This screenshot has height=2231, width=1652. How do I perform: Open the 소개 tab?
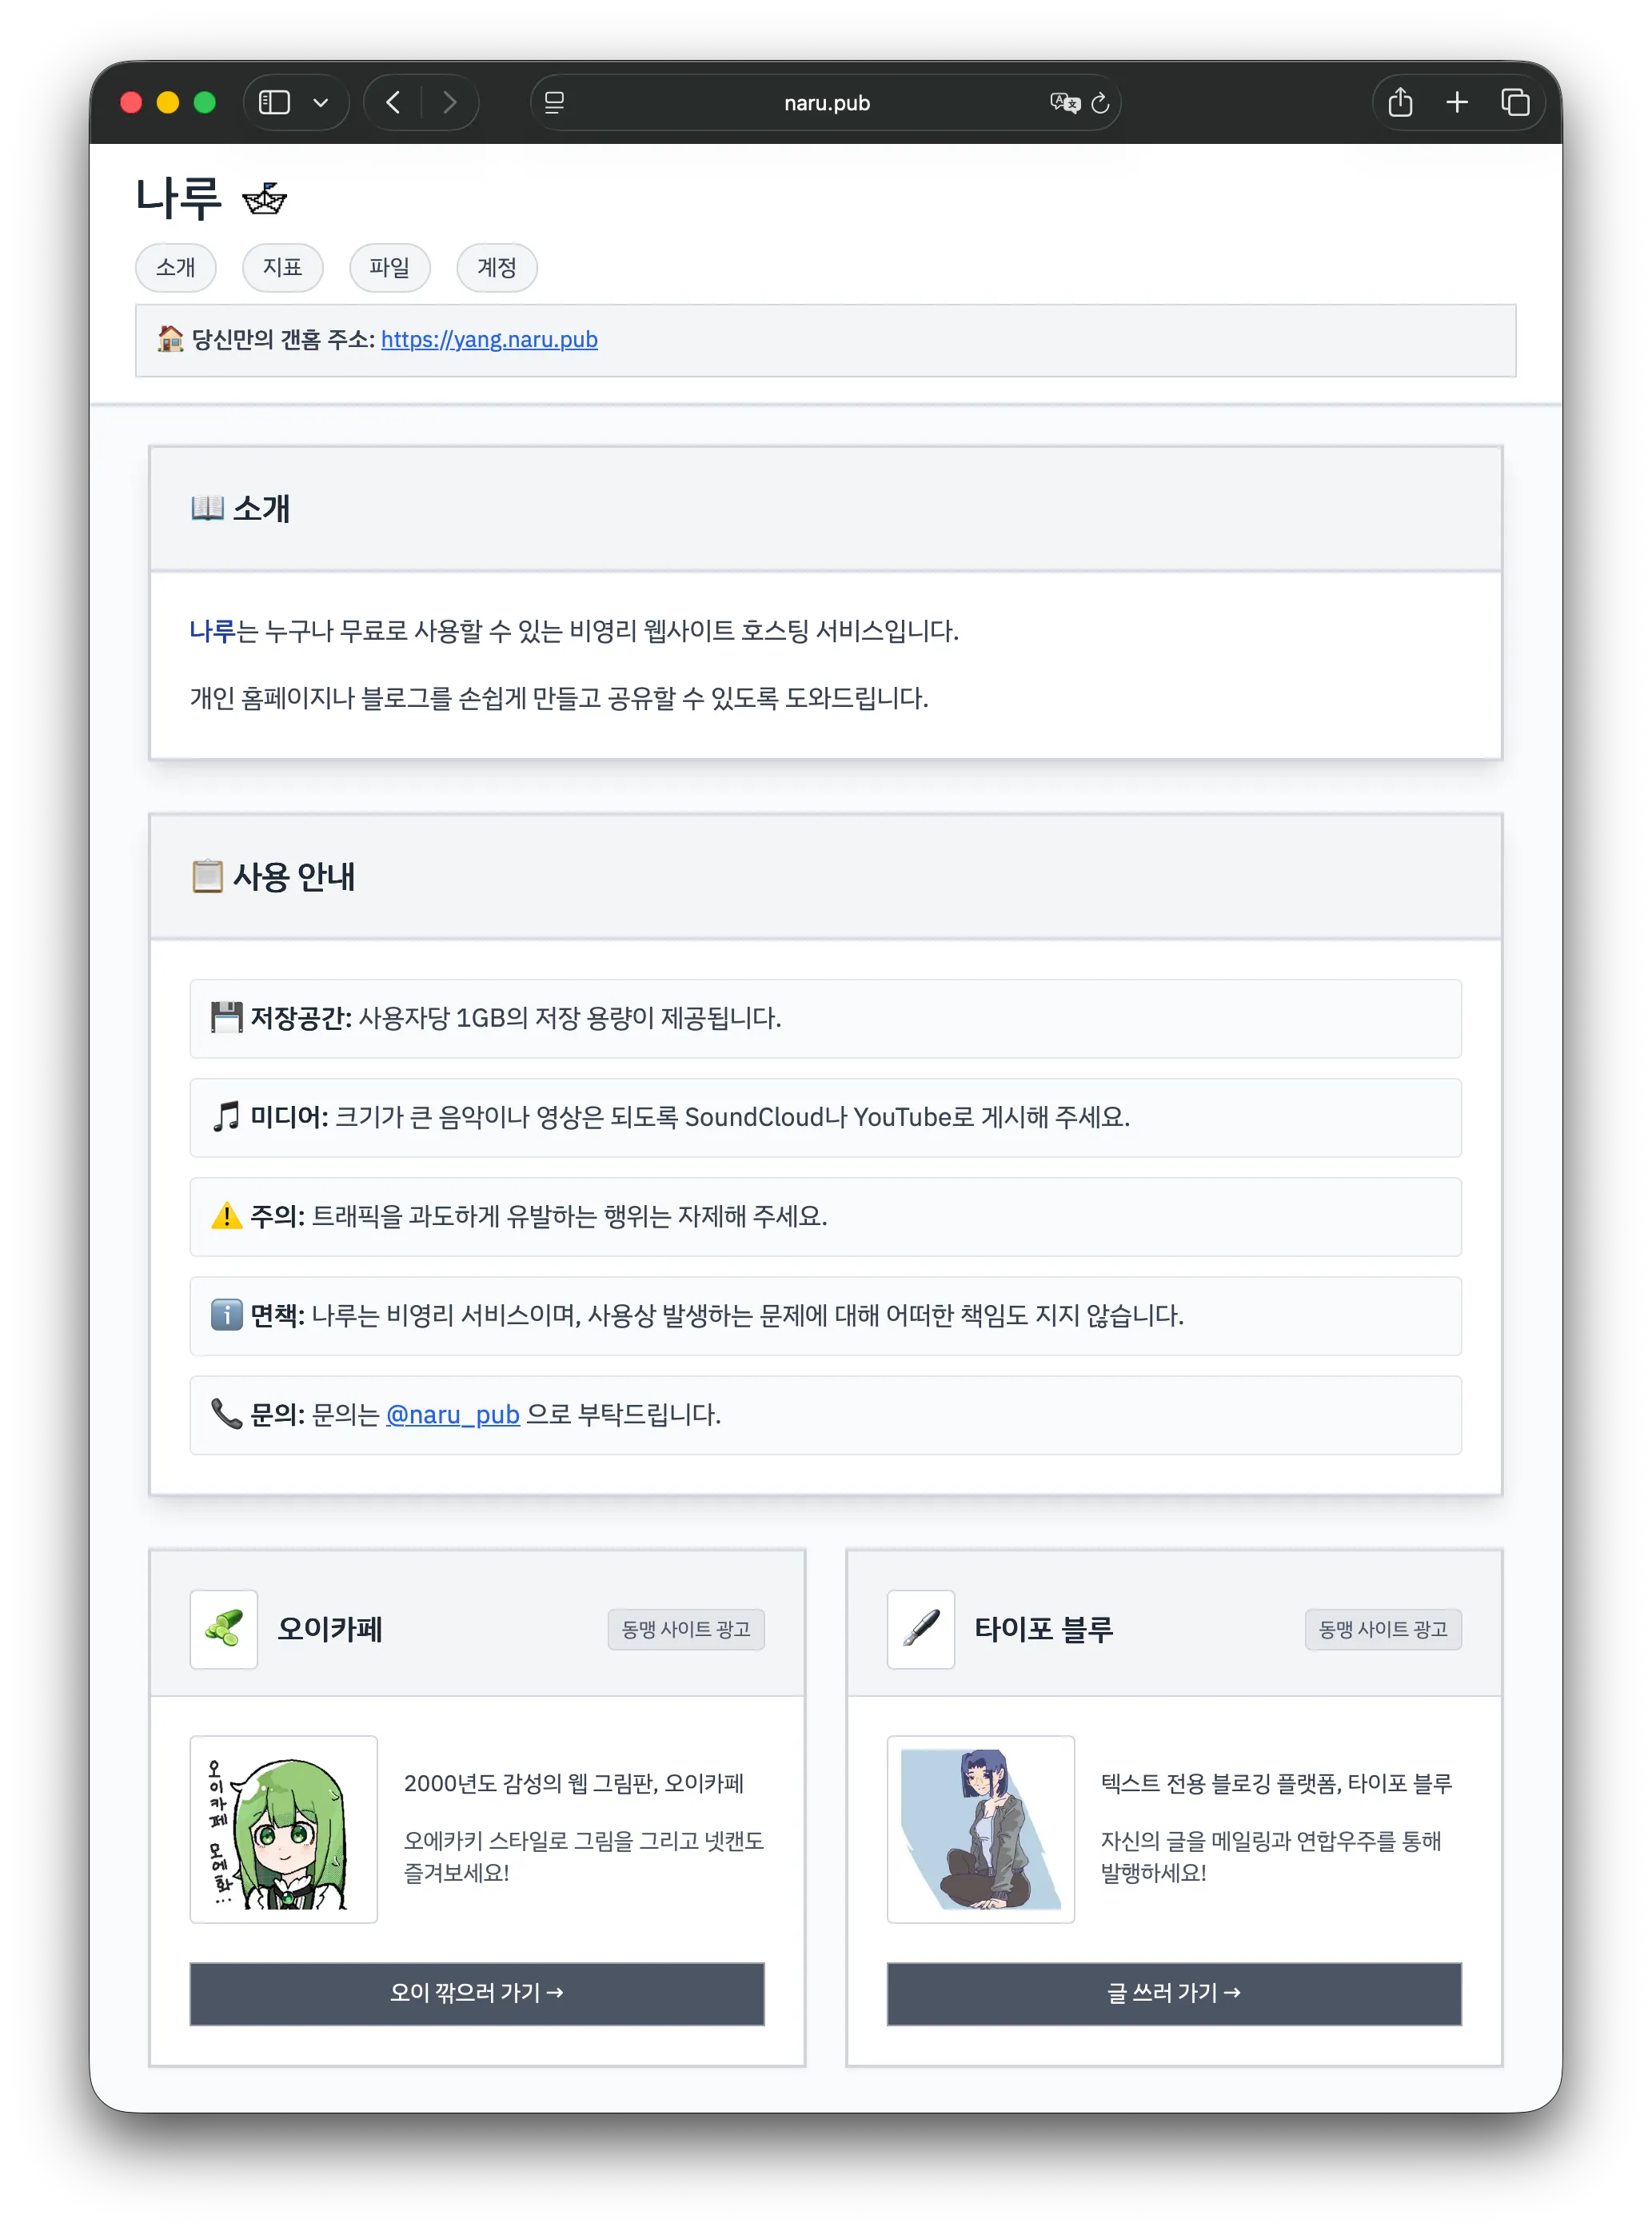176,268
